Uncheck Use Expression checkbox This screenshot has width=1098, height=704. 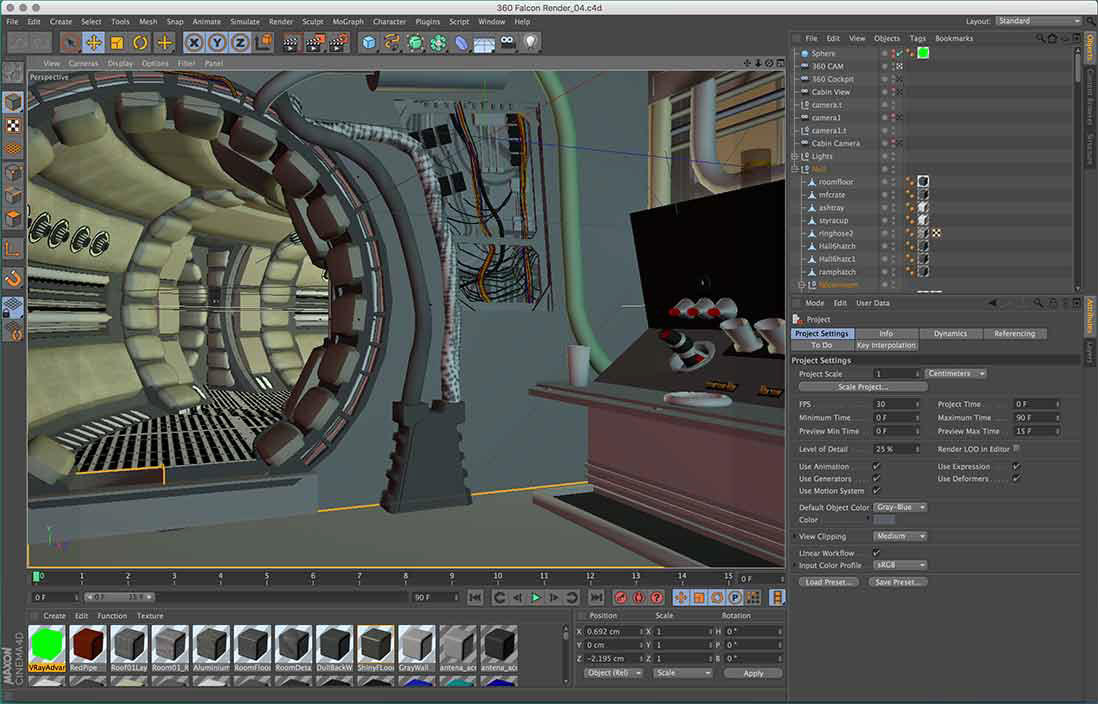click(x=1016, y=467)
